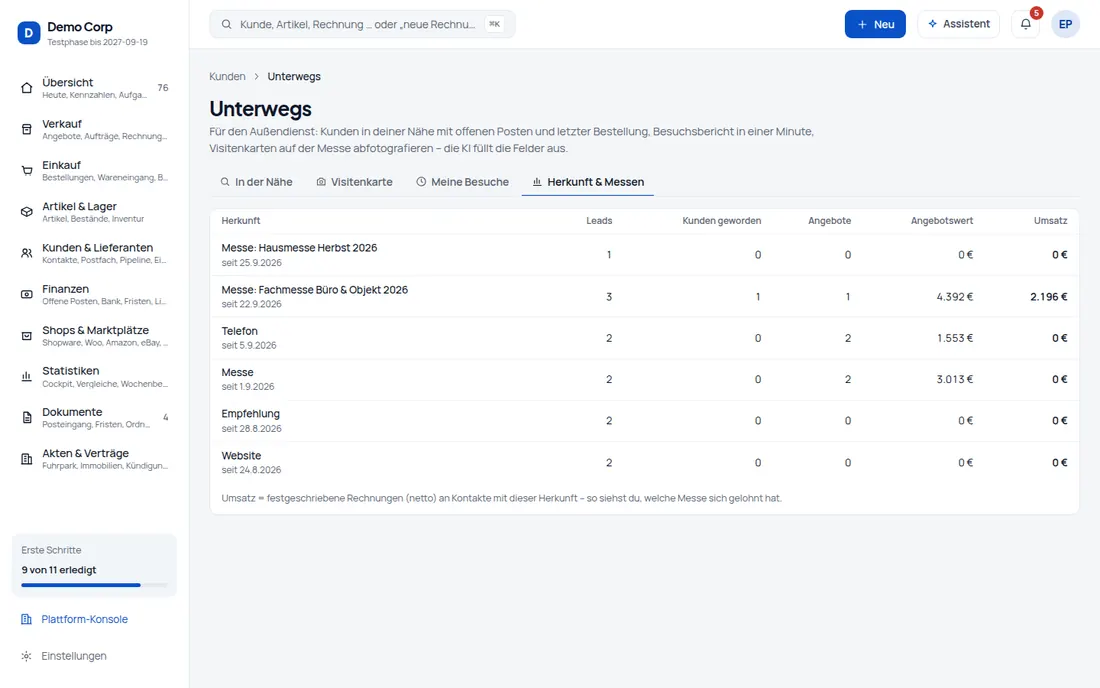The width and height of the screenshot is (1100, 688).
Task: Open settings via the Einstellungen gear icon
Action: click(x=27, y=656)
